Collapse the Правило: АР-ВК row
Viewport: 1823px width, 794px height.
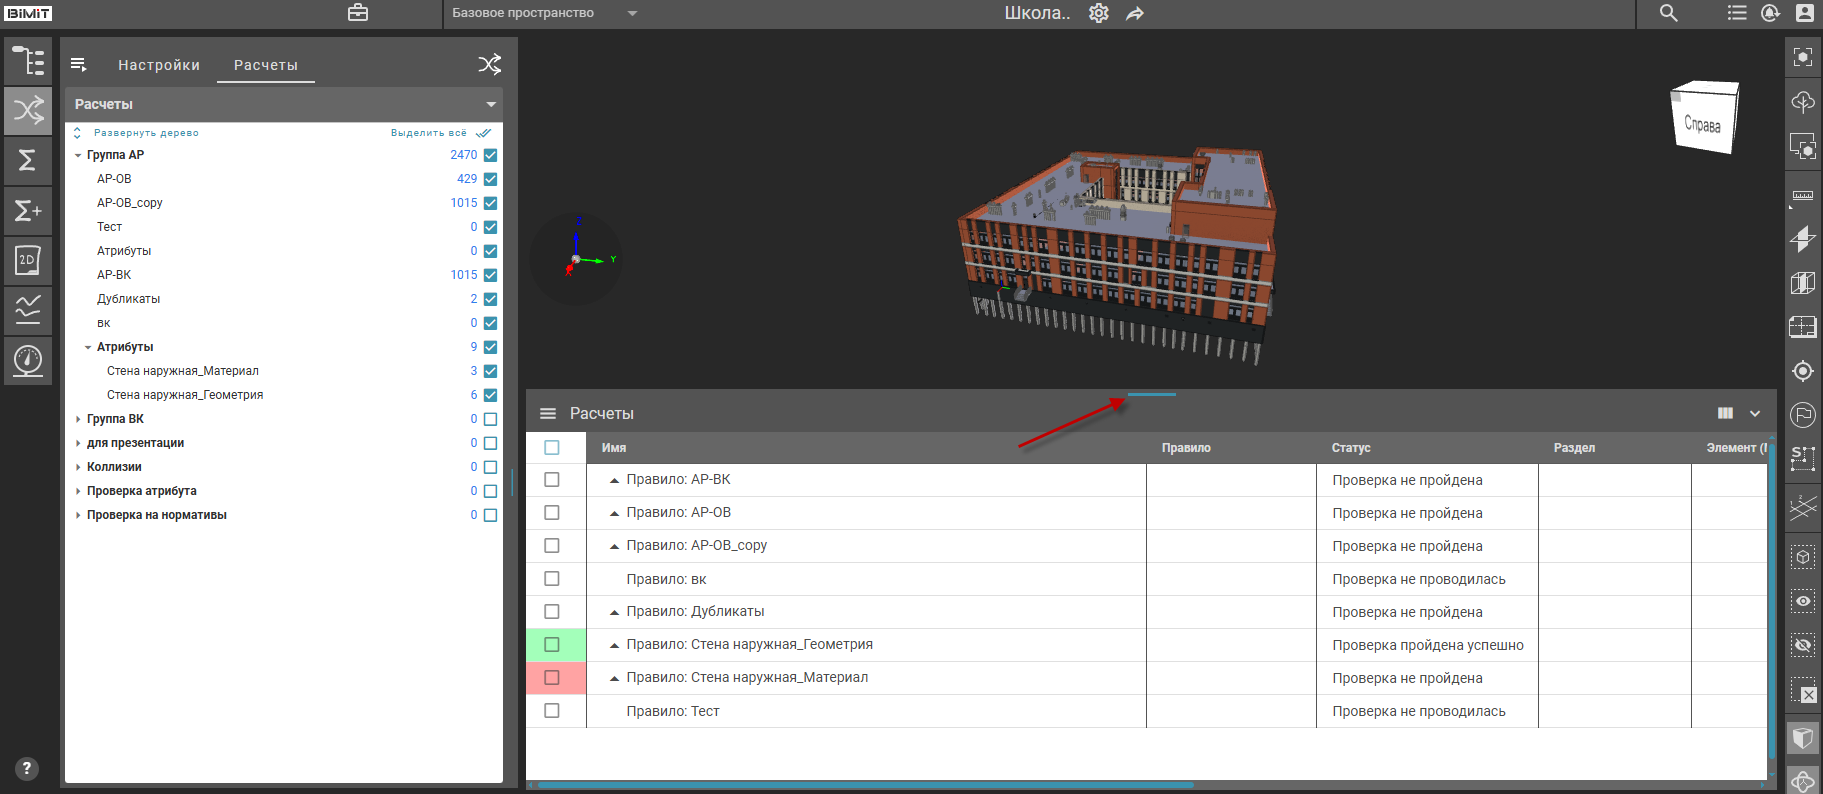click(614, 480)
